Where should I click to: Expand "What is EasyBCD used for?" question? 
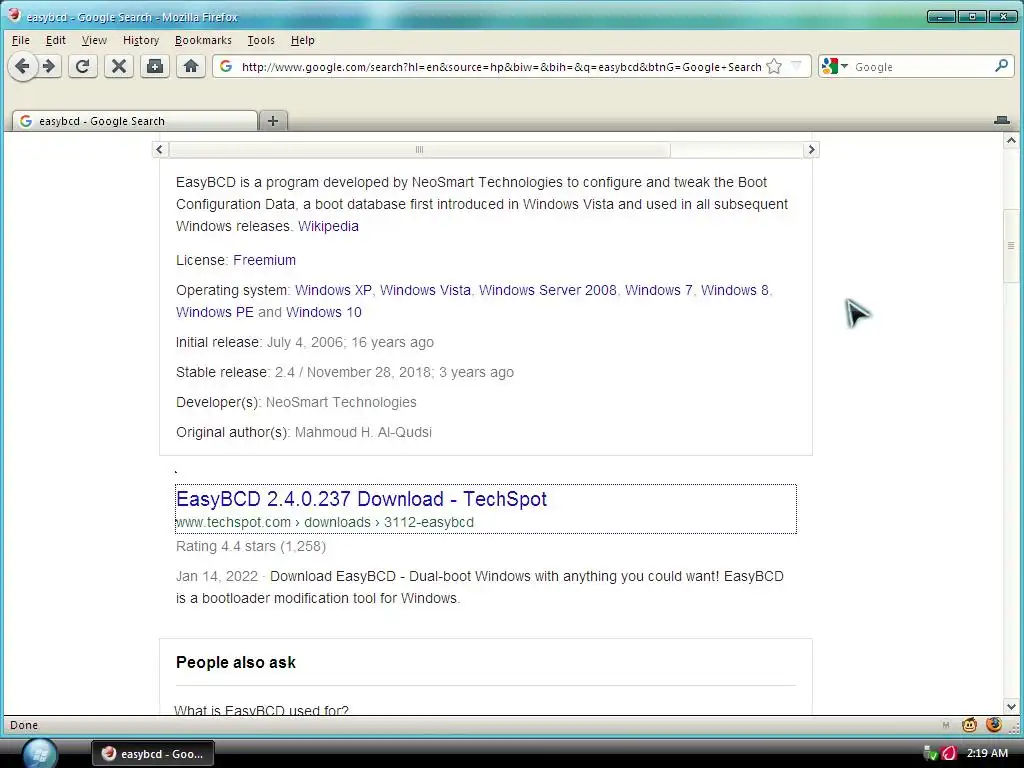click(261, 710)
